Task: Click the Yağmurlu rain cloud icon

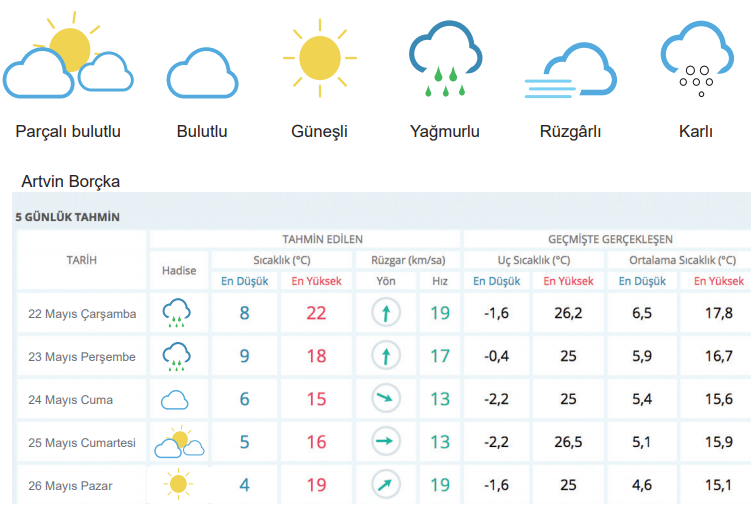Action: pos(445,62)
